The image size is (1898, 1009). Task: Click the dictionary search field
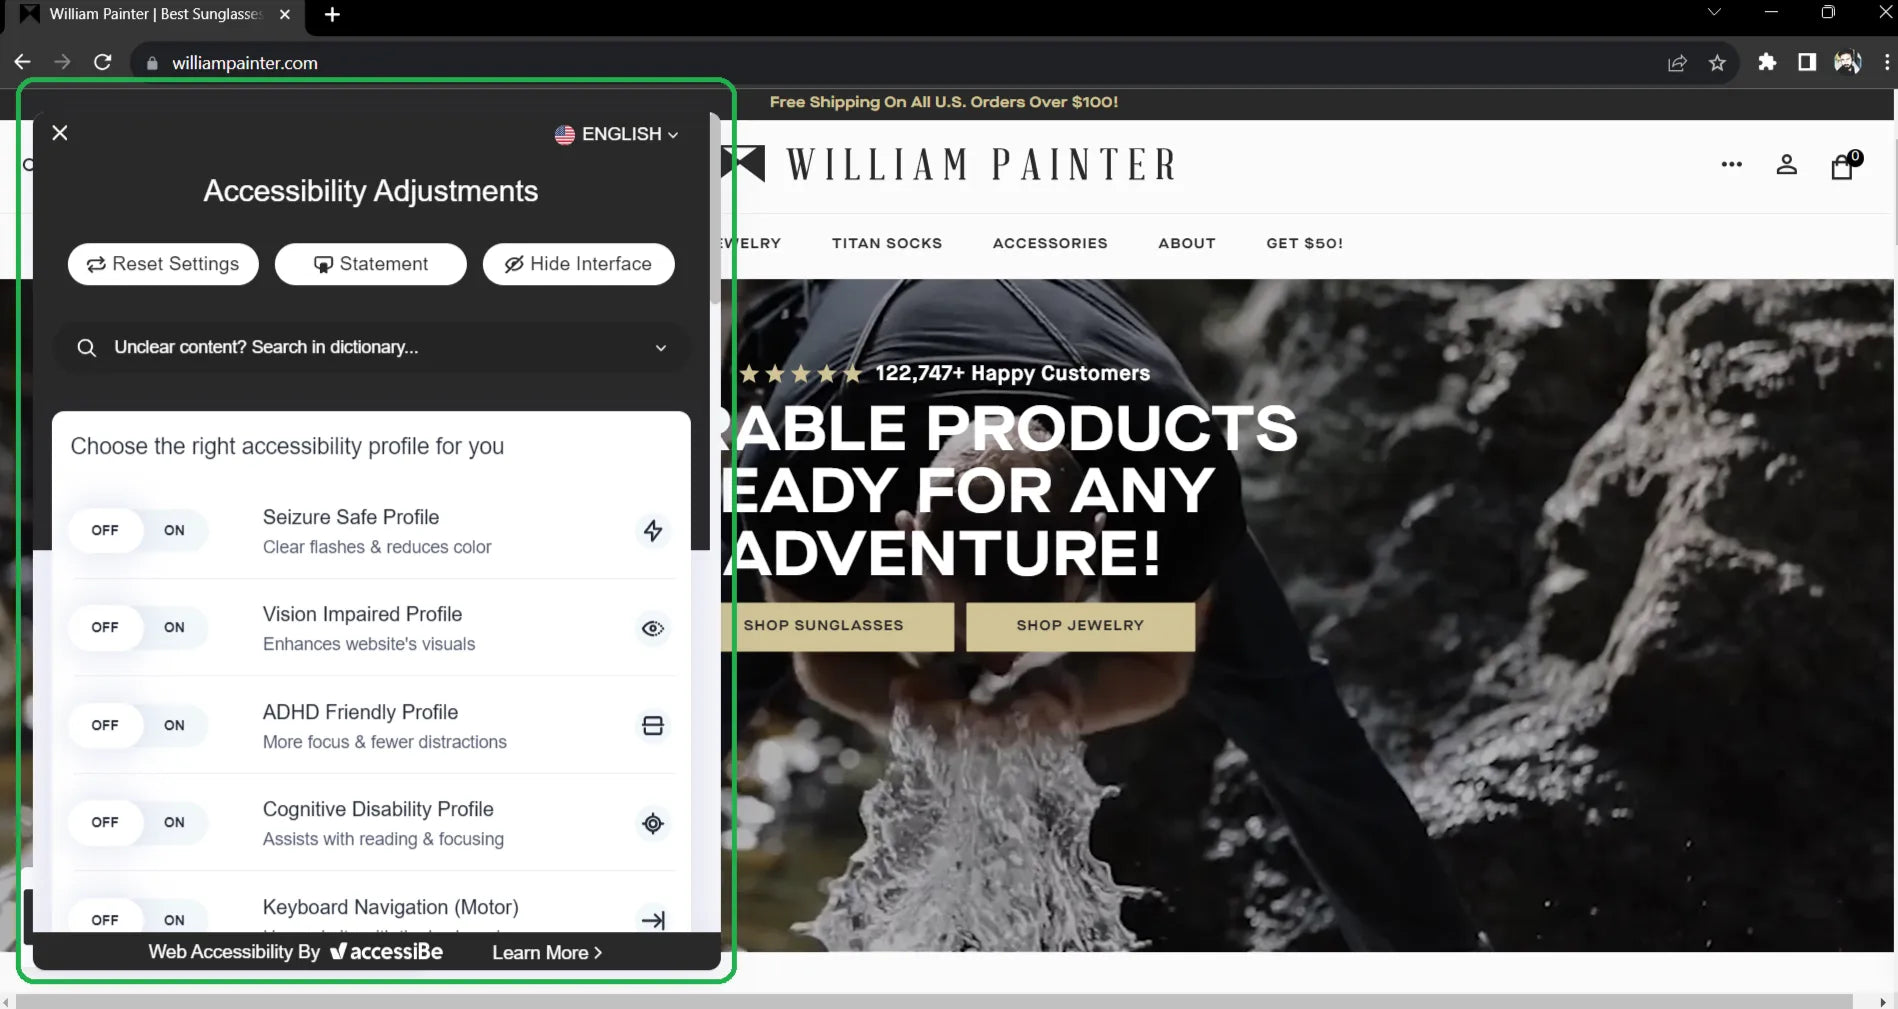pyautogui.click(x=371, y=347)
